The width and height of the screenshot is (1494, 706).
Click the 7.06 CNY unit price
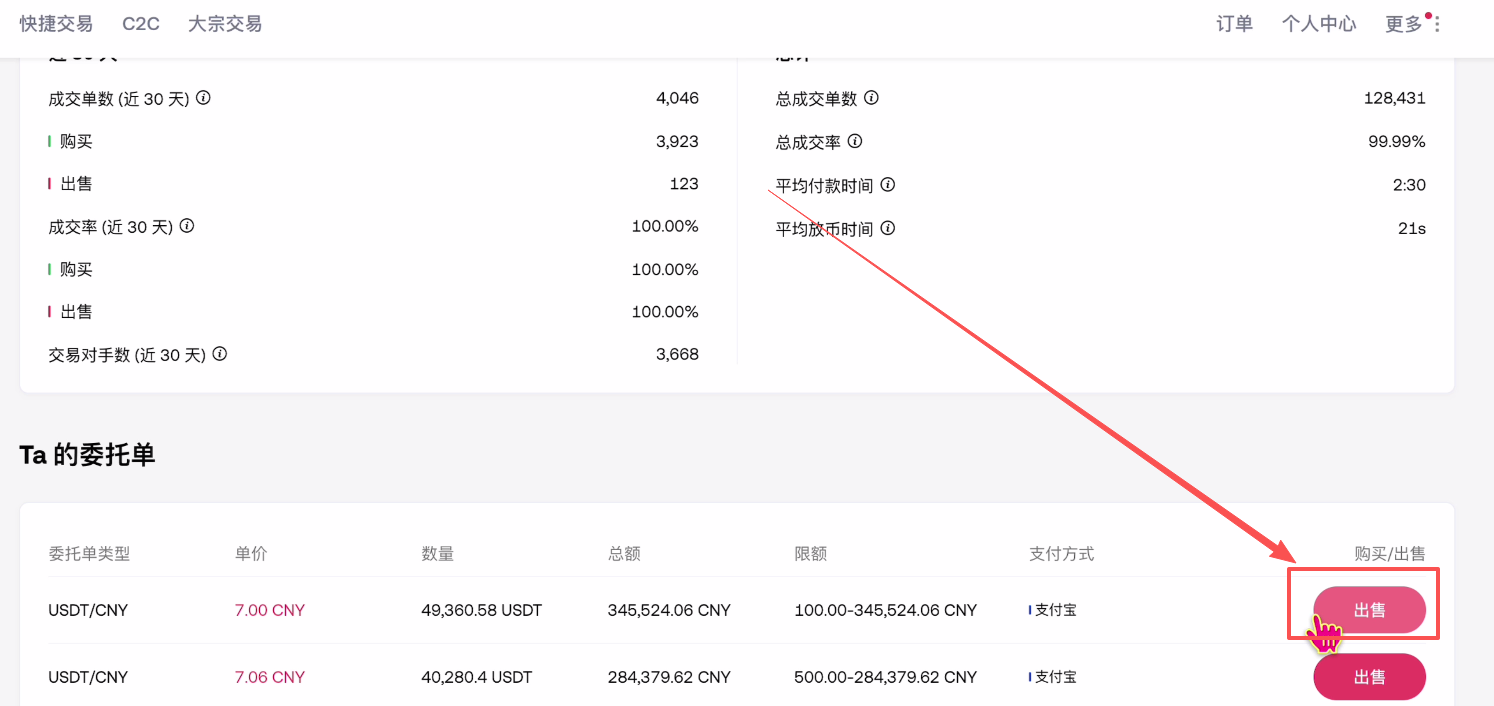[270, 677]
